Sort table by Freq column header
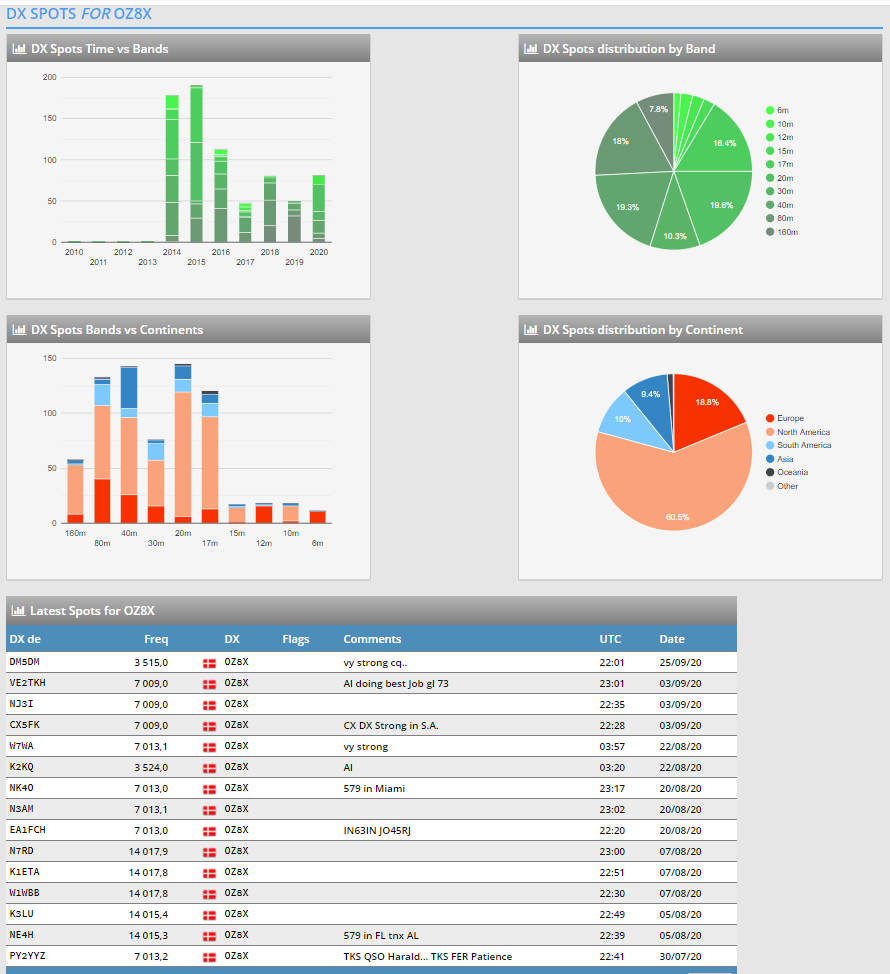 (156, 639)
